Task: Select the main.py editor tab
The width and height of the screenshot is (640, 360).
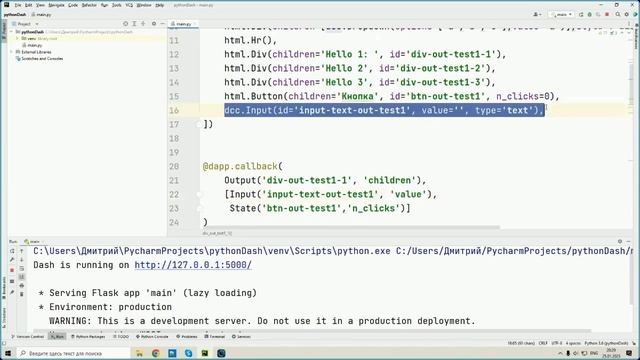Action: [x=183, y=24]
